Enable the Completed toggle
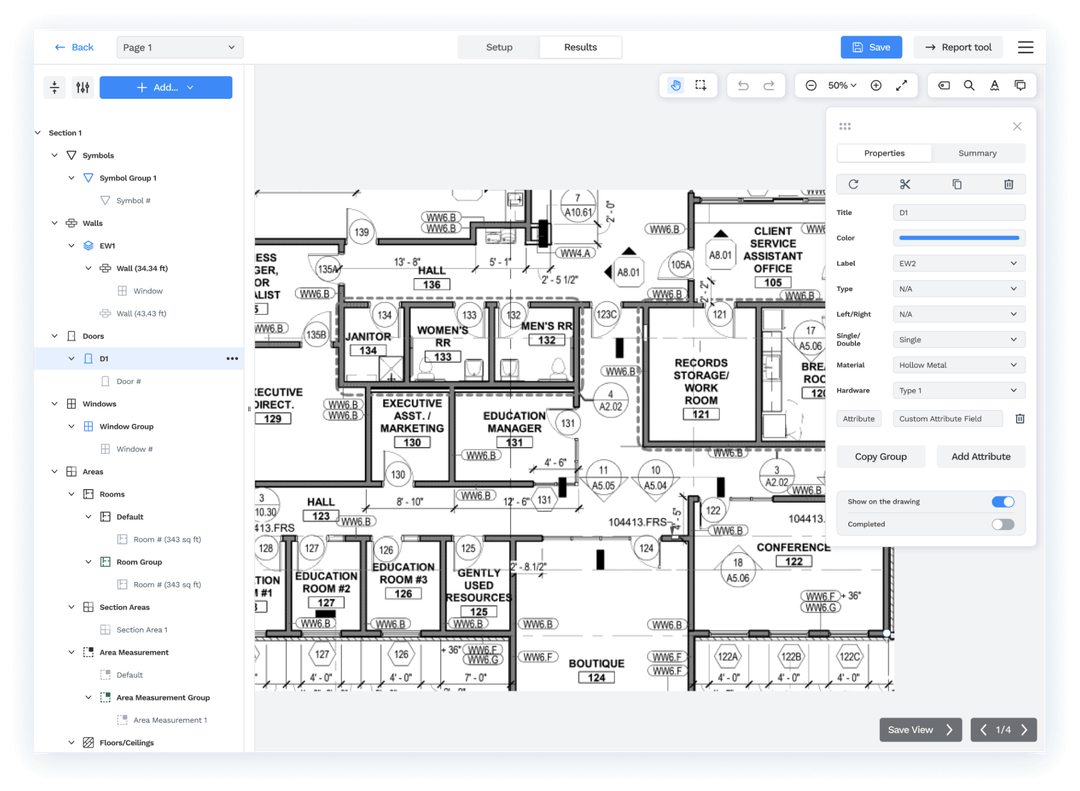This screenshot has height=791, width=1080. coord(1002,524)
